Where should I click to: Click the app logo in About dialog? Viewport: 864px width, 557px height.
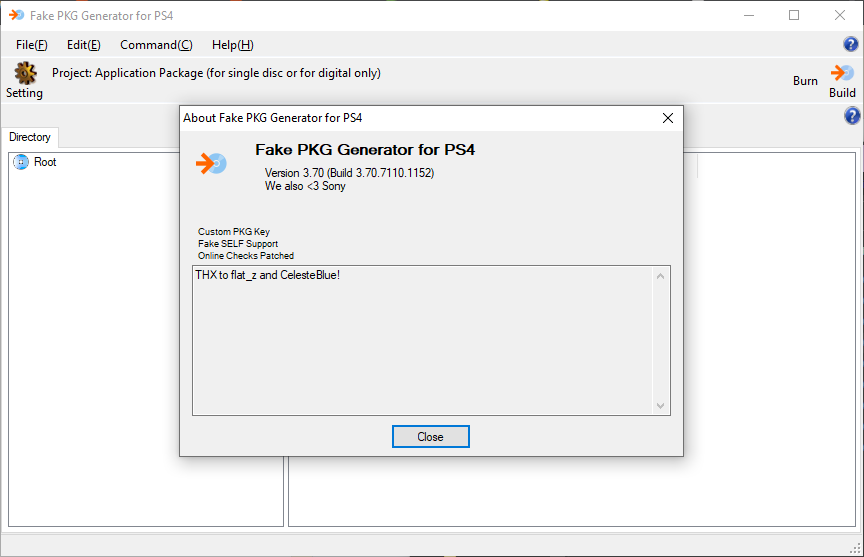pyautogui.click(x=212, y=163)
